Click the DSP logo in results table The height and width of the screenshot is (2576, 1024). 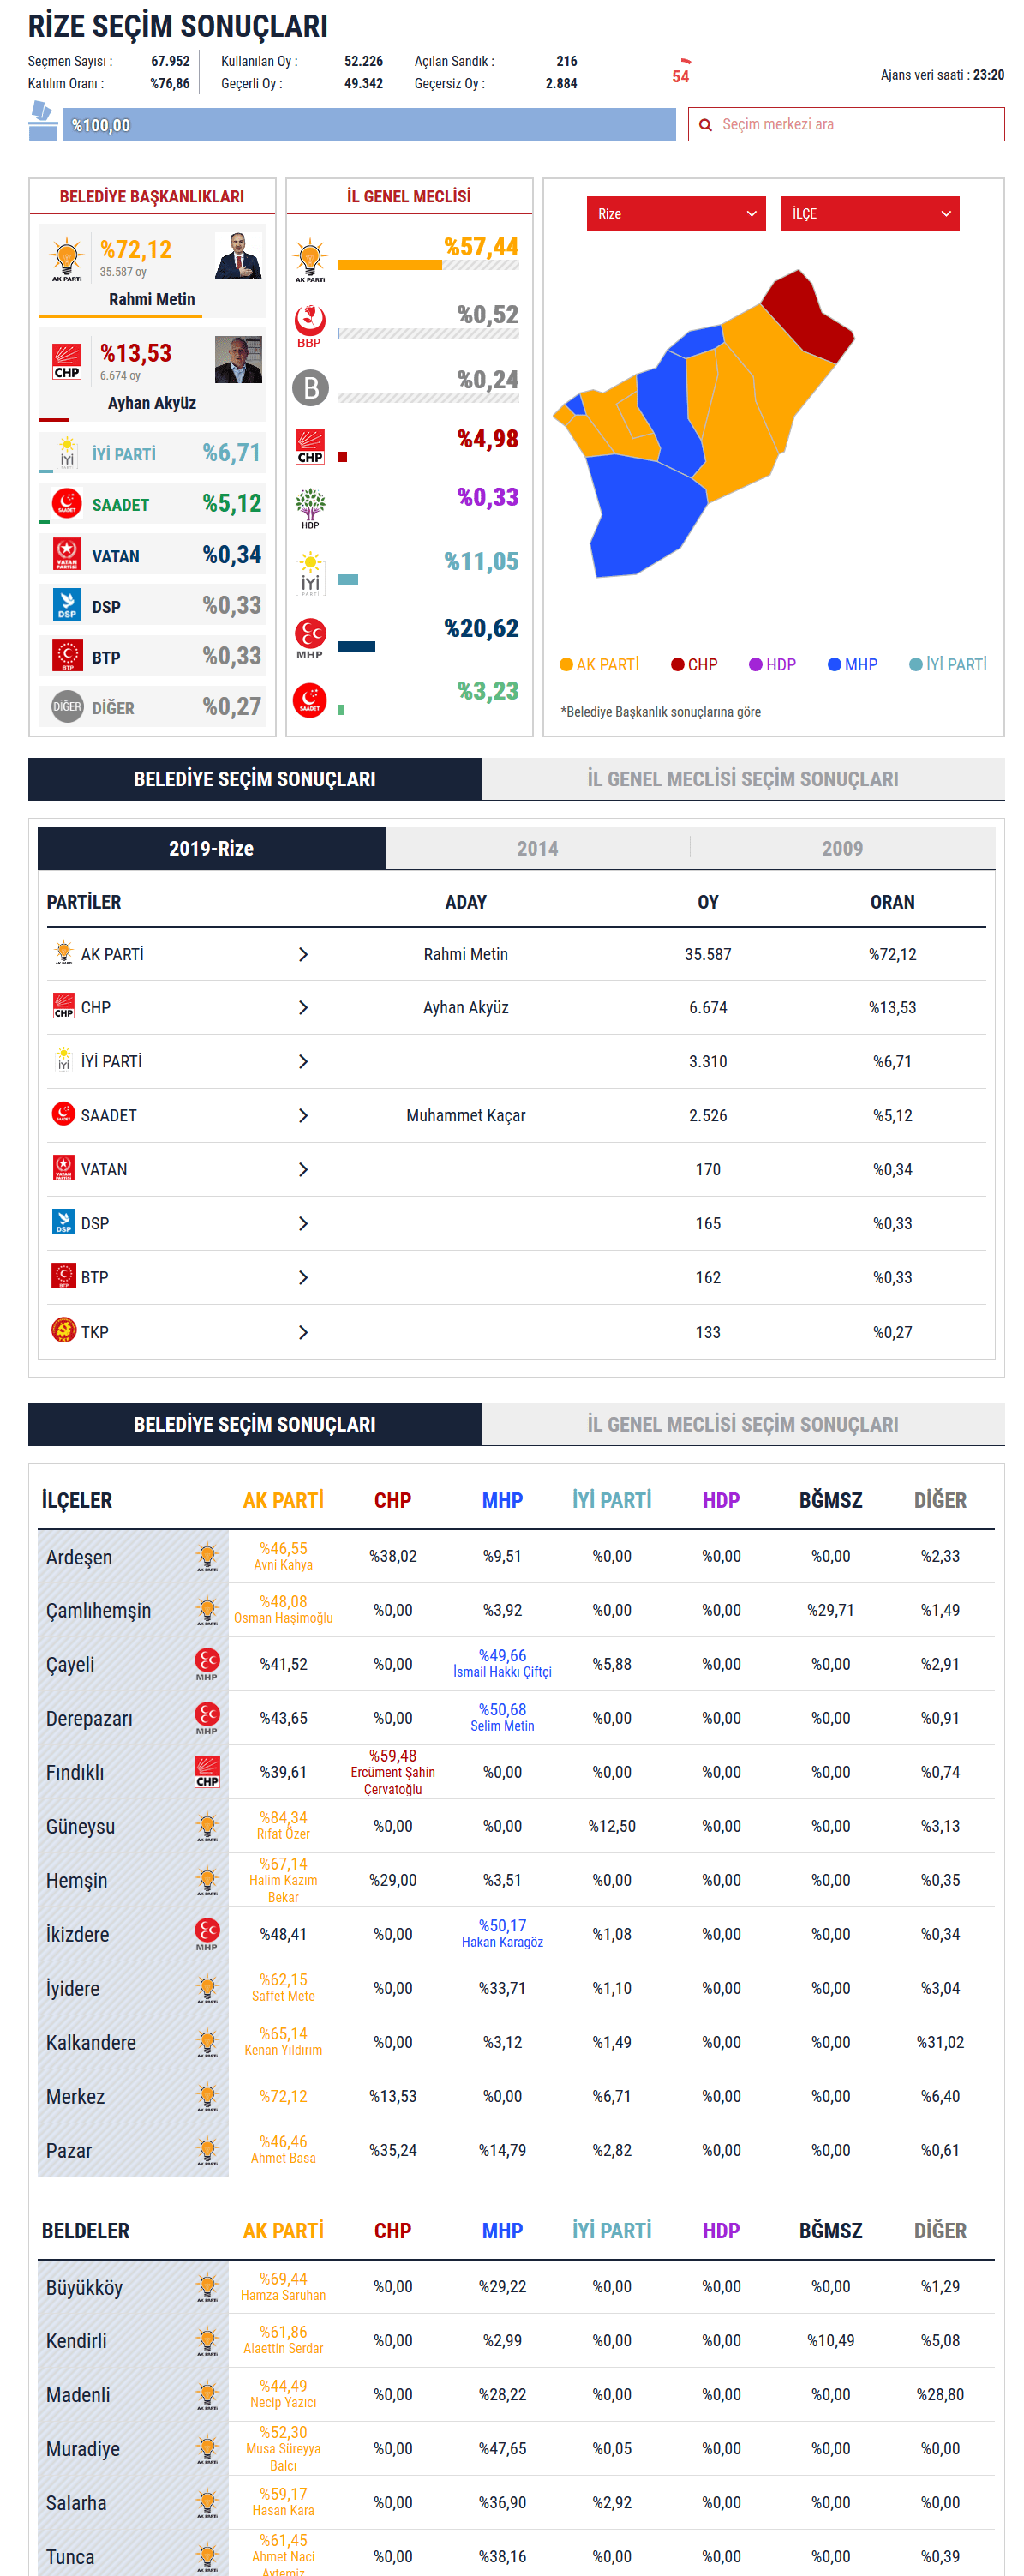[63, 1222]
